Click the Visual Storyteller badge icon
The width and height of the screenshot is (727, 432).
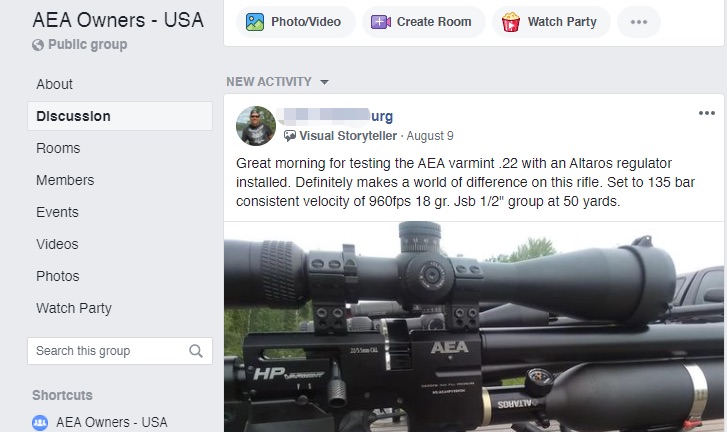click(x=290, y=136)
